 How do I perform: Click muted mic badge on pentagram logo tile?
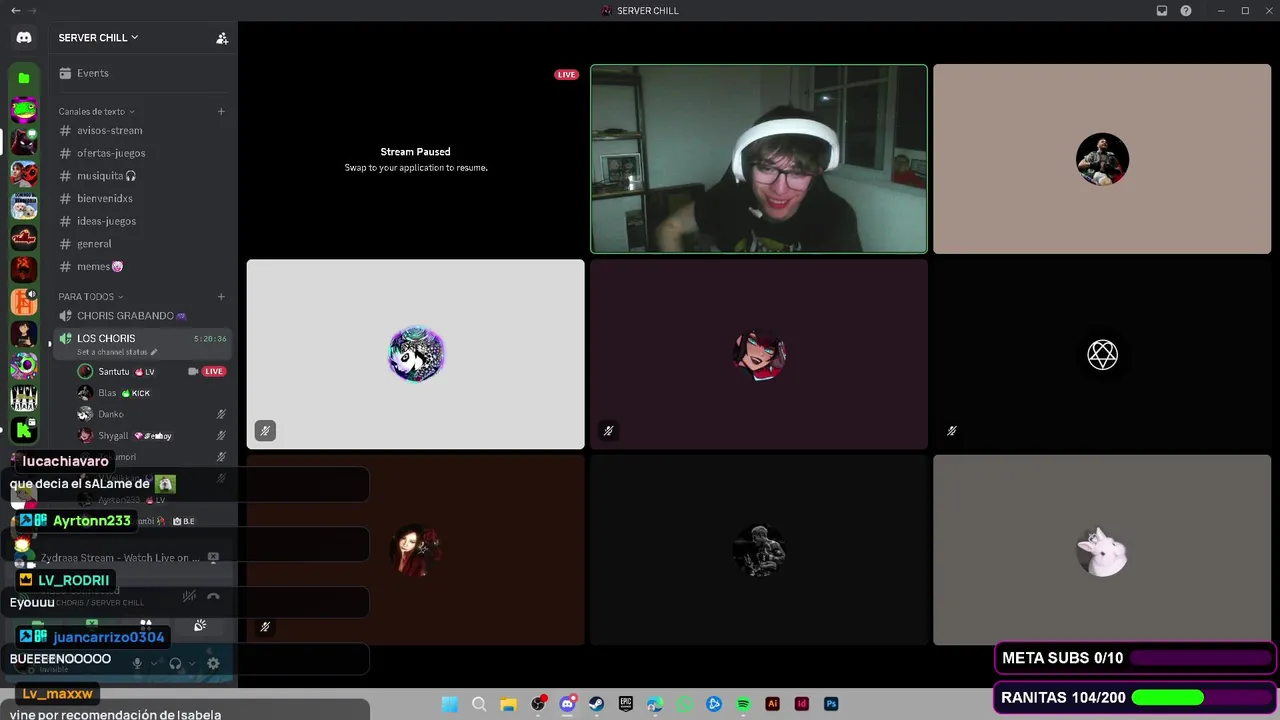point(951,431)
